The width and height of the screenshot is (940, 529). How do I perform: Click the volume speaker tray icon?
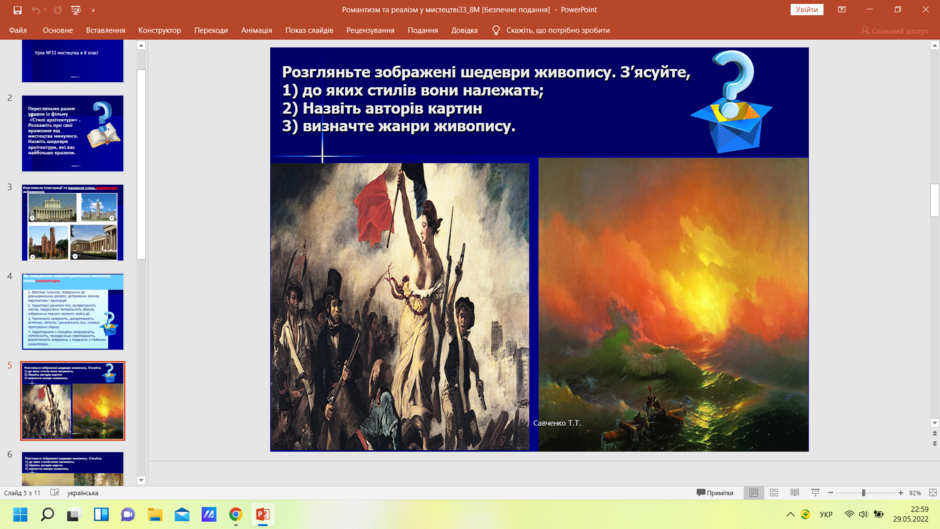(x=863, y=515)
